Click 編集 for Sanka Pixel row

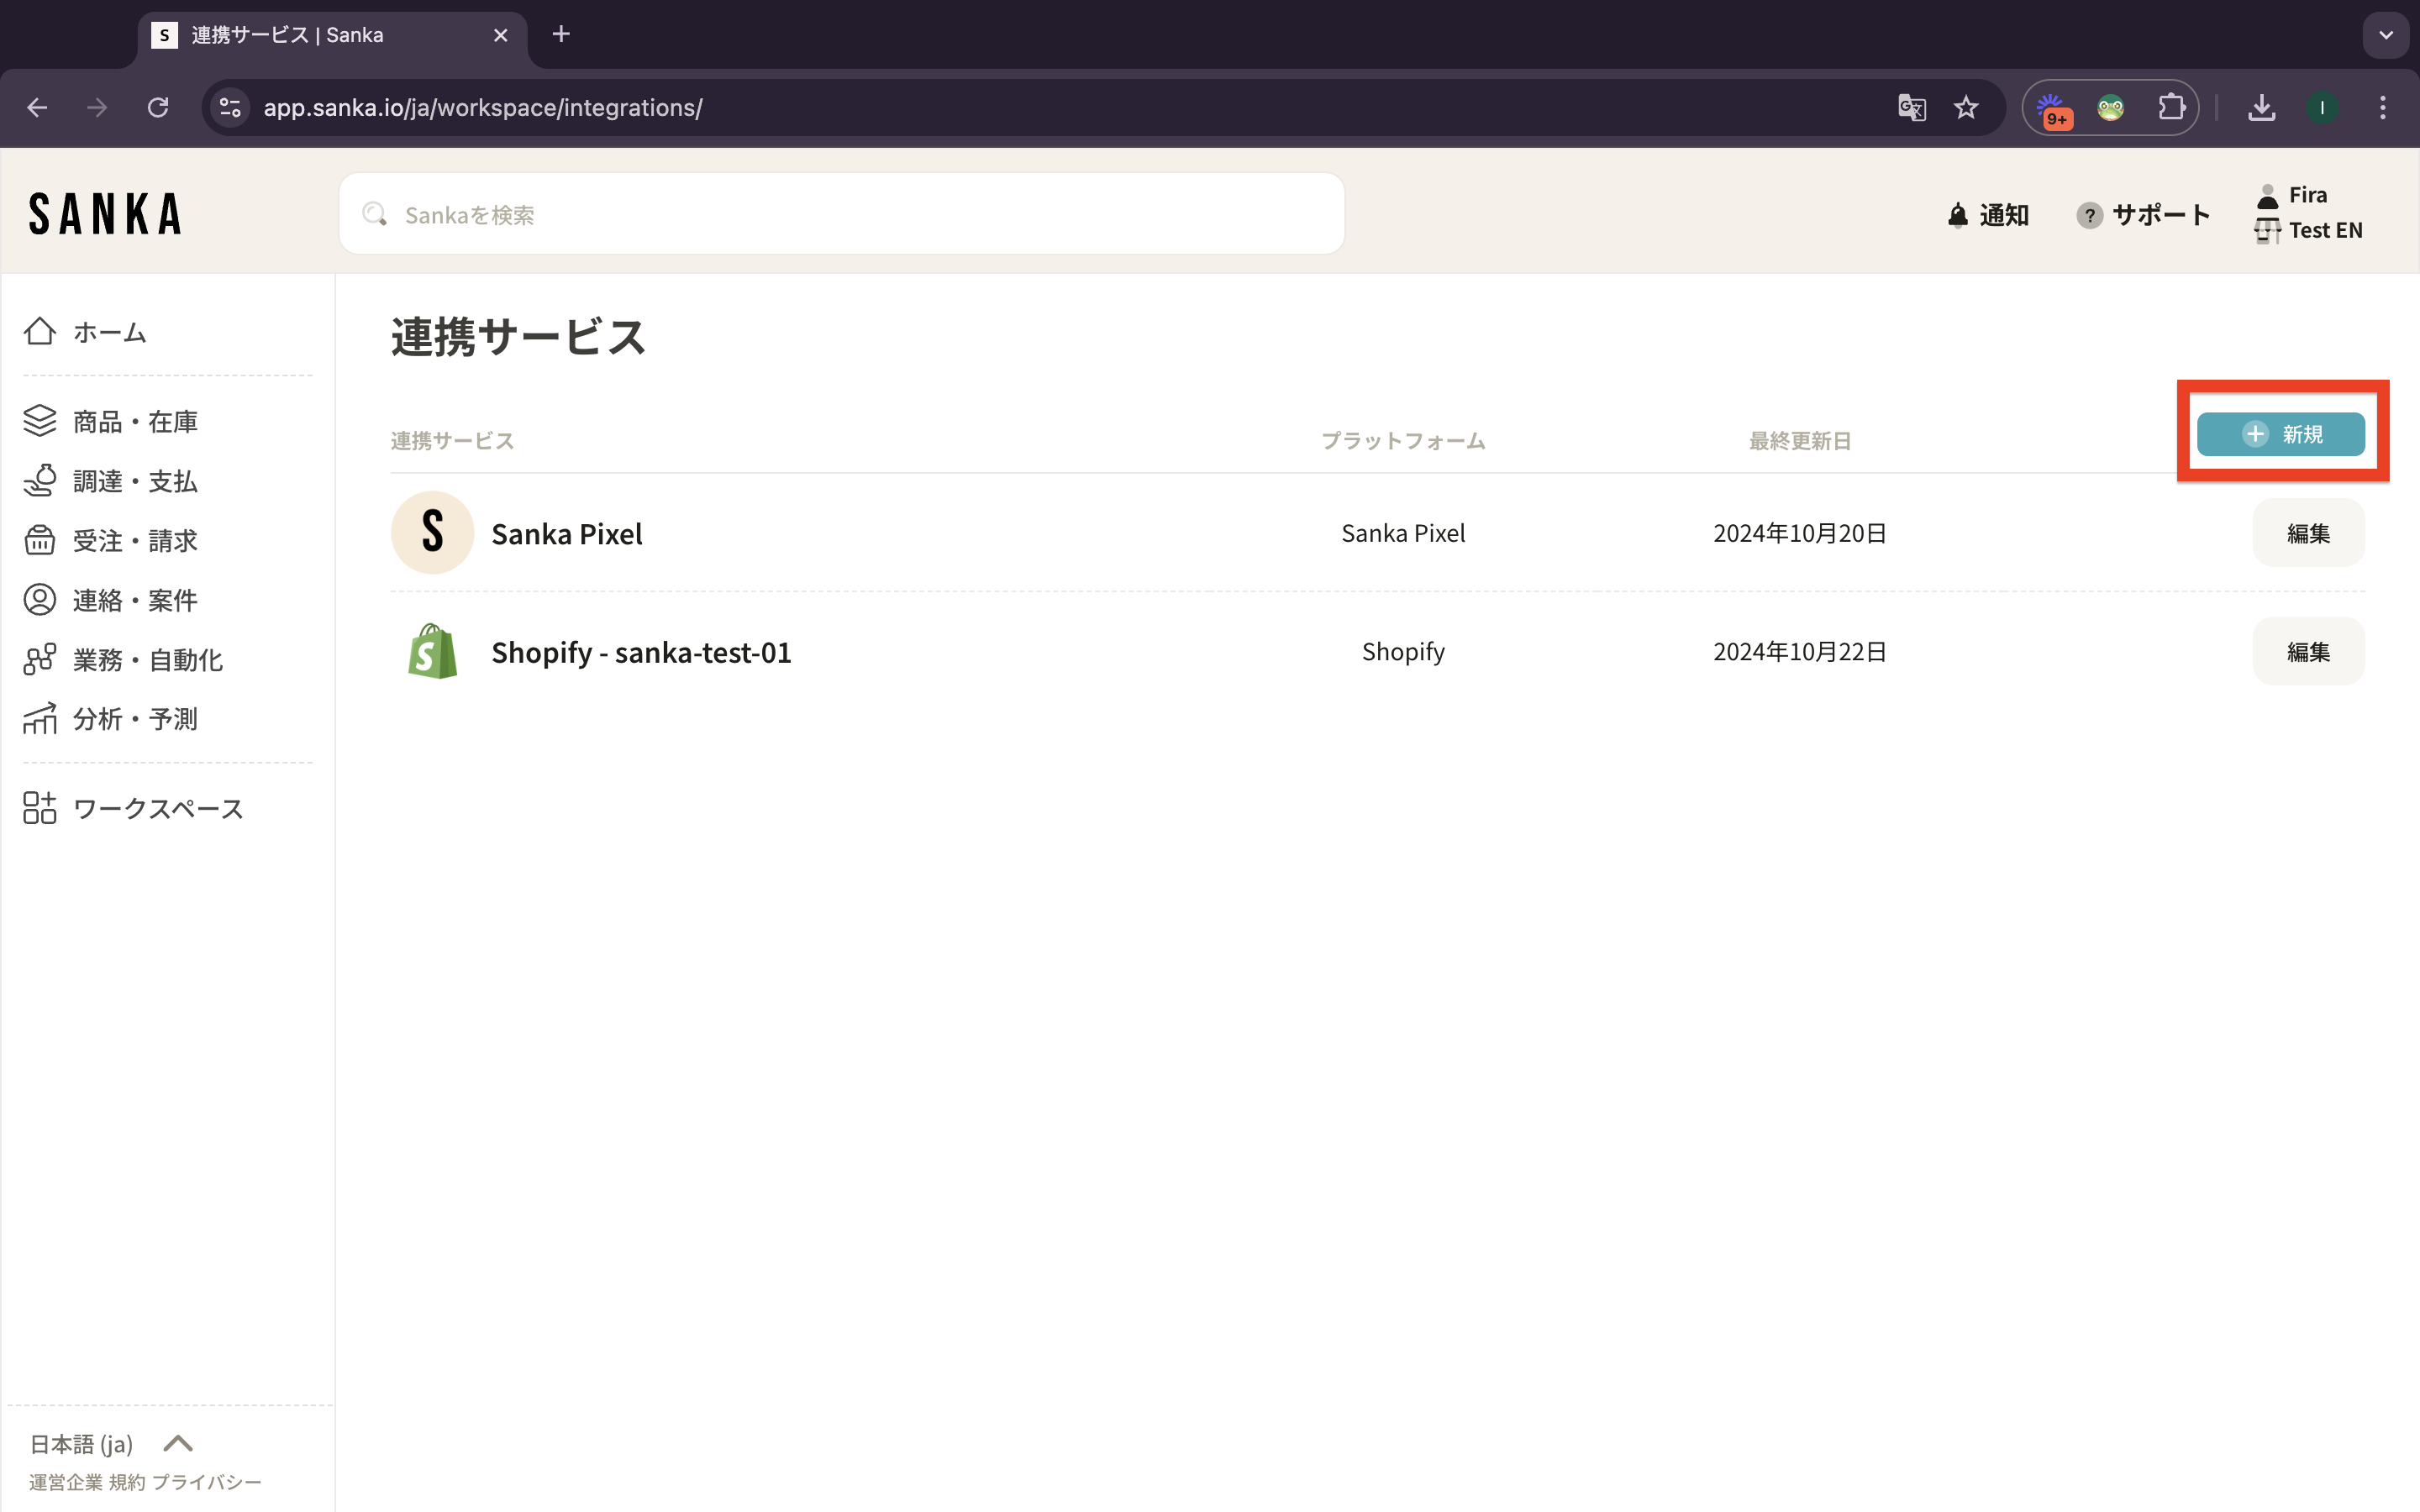pos(2307,534)
